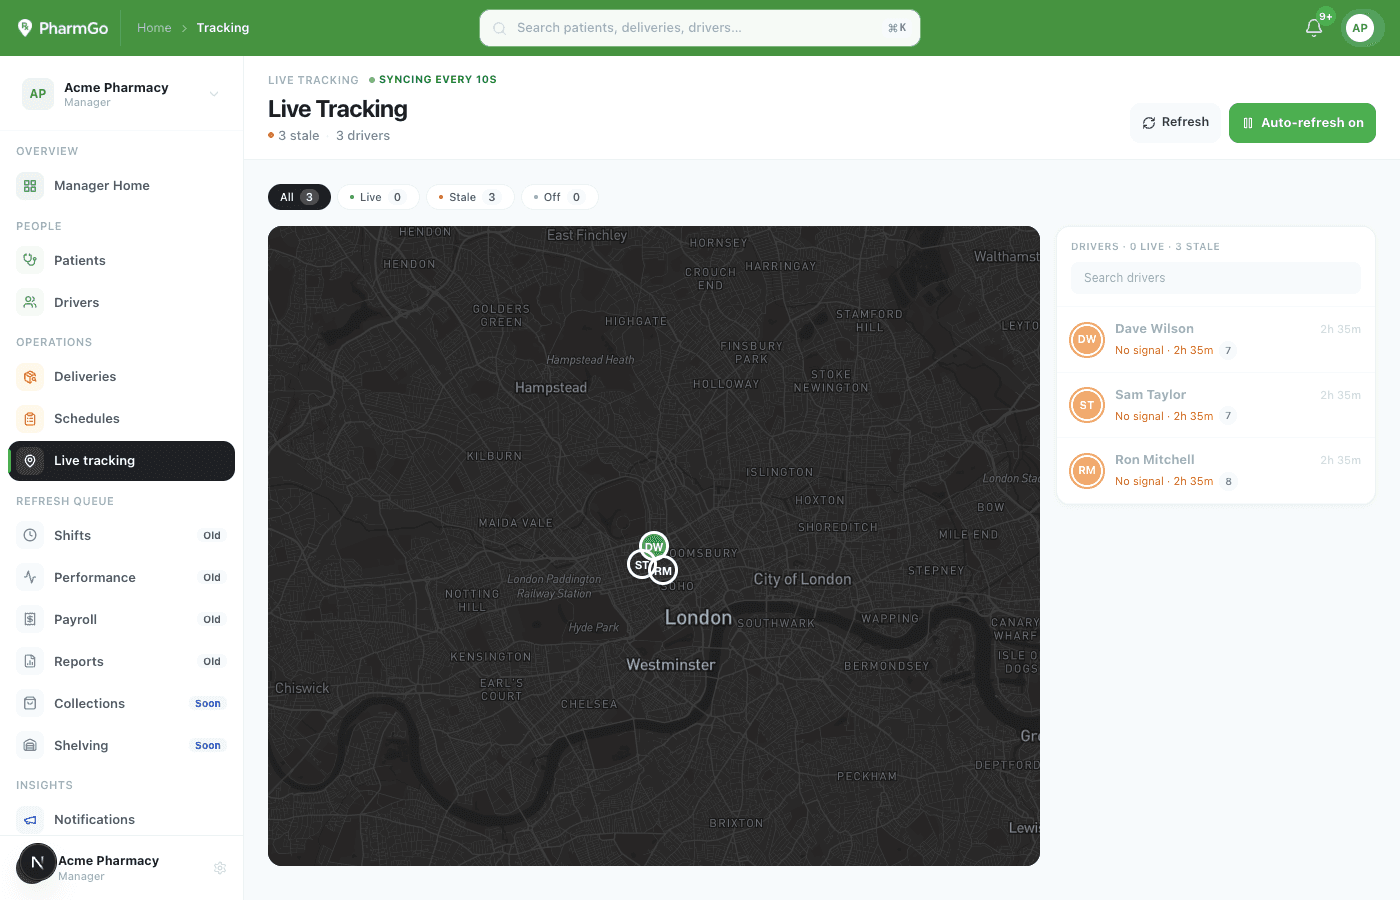The height and width of the screenshot is (900, 1400).
Task: Click Dave Wilson's DW avatar
Action: 1087,340
